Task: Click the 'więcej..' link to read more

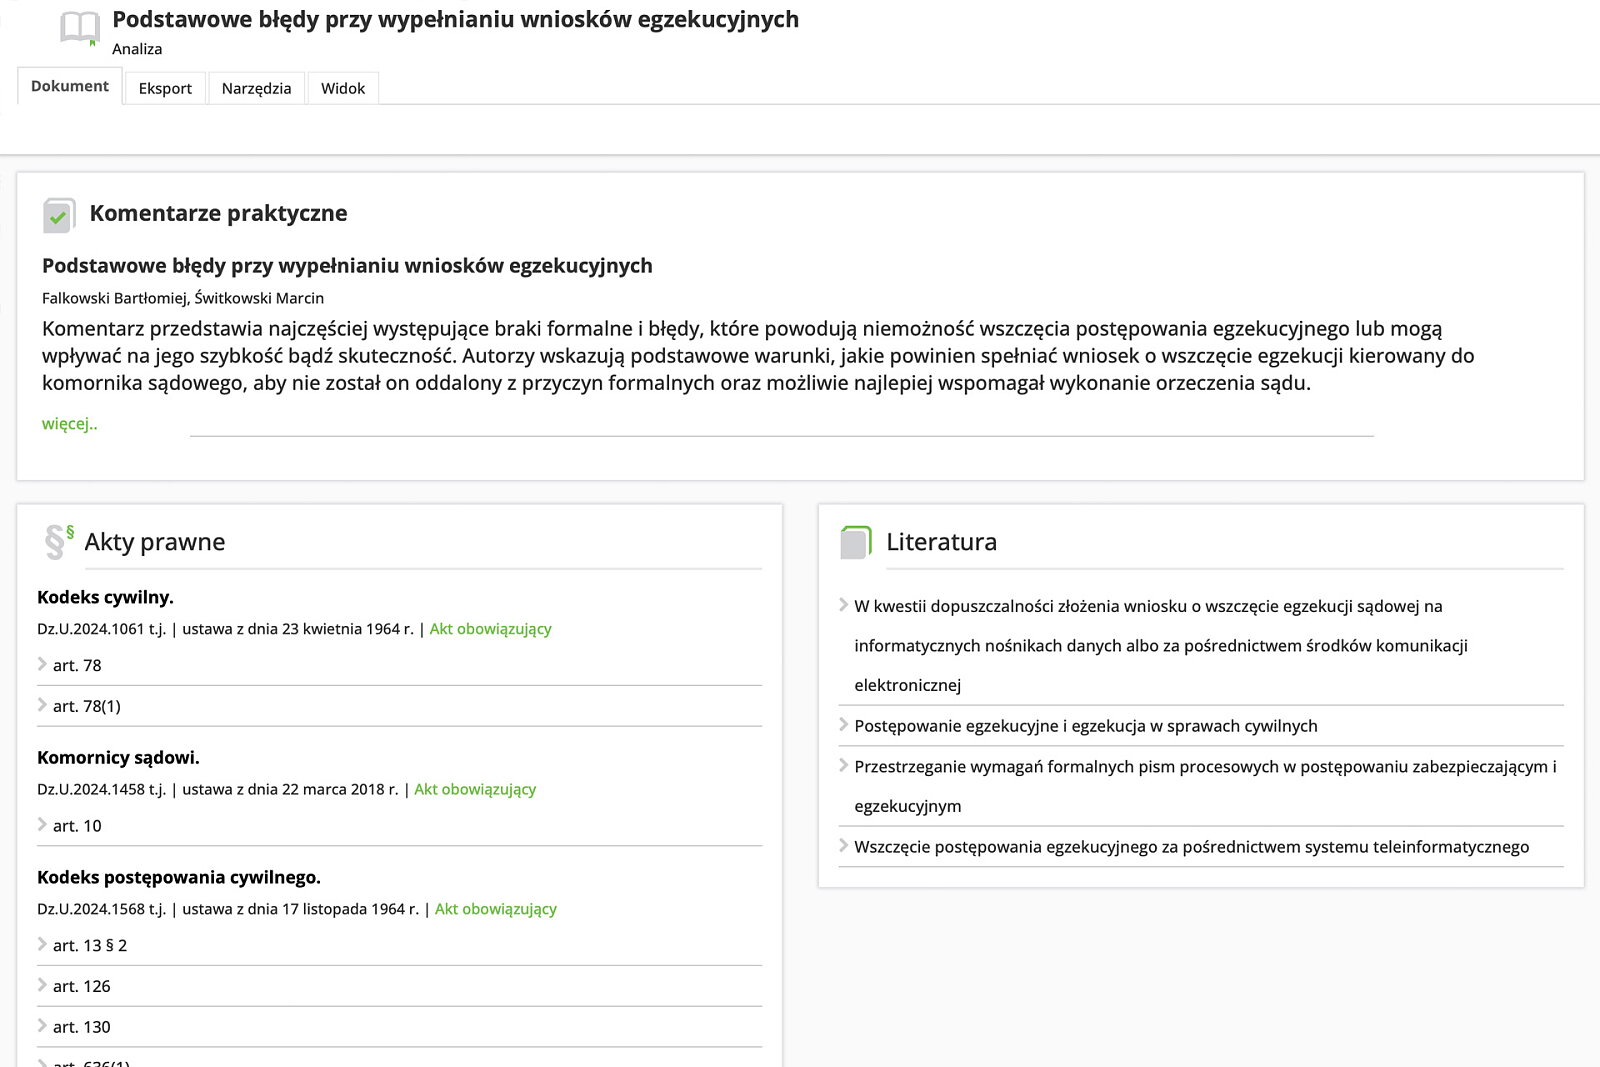Action: click(x=69, y=424)
